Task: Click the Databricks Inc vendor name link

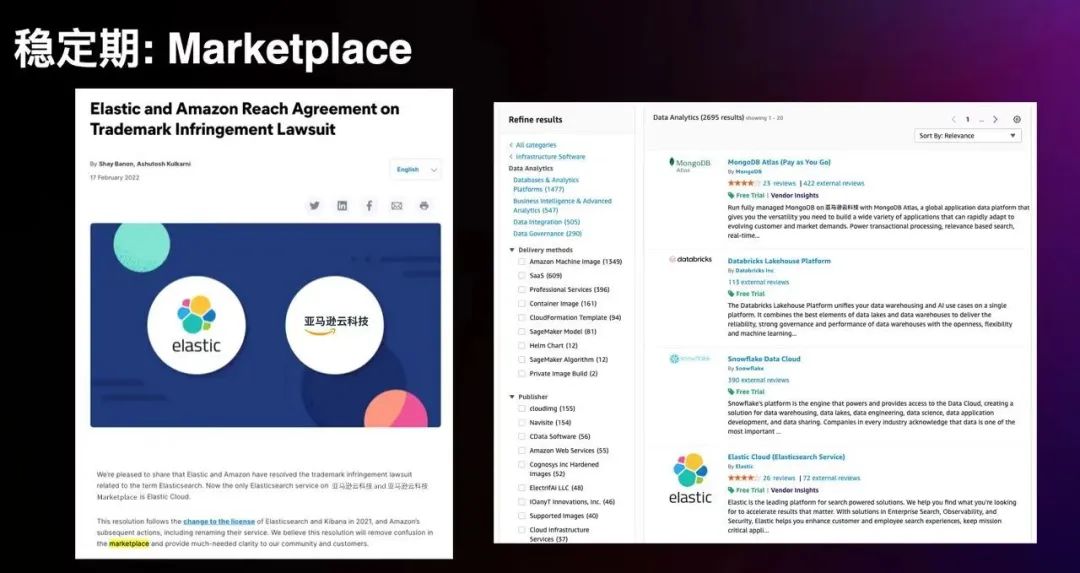Action: (755, 271)
